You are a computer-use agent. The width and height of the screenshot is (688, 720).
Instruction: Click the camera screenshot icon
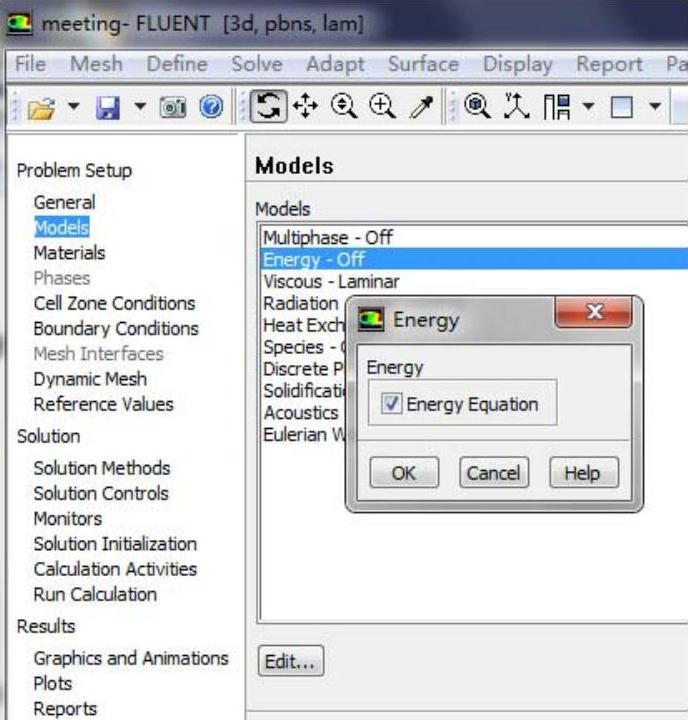tap(173, 107)
